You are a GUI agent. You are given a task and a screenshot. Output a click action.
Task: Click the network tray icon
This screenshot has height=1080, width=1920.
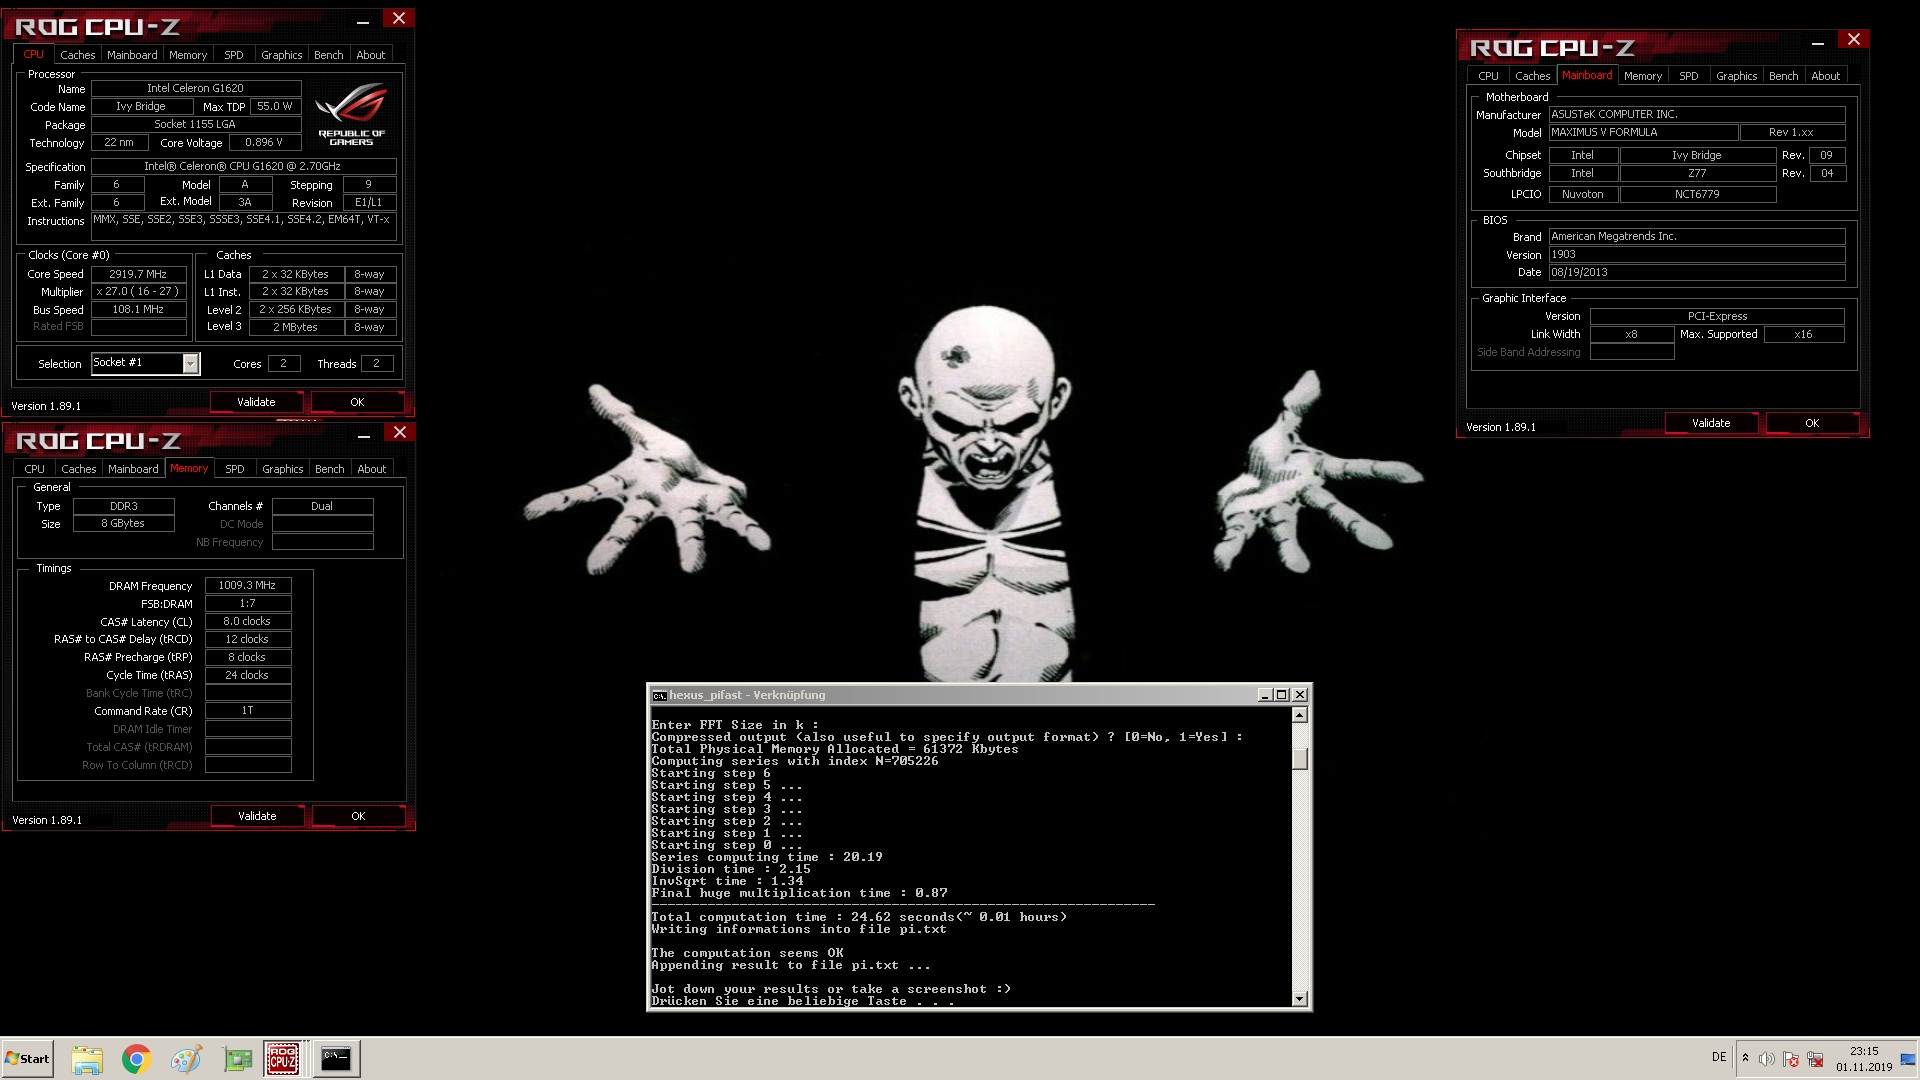1815,1059
